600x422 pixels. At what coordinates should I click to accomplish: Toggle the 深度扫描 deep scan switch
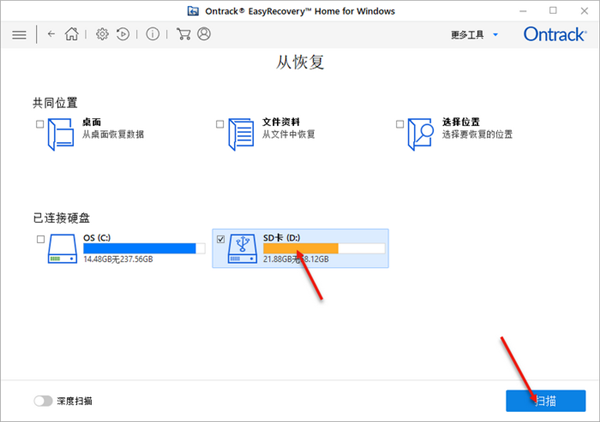(43, 401)
